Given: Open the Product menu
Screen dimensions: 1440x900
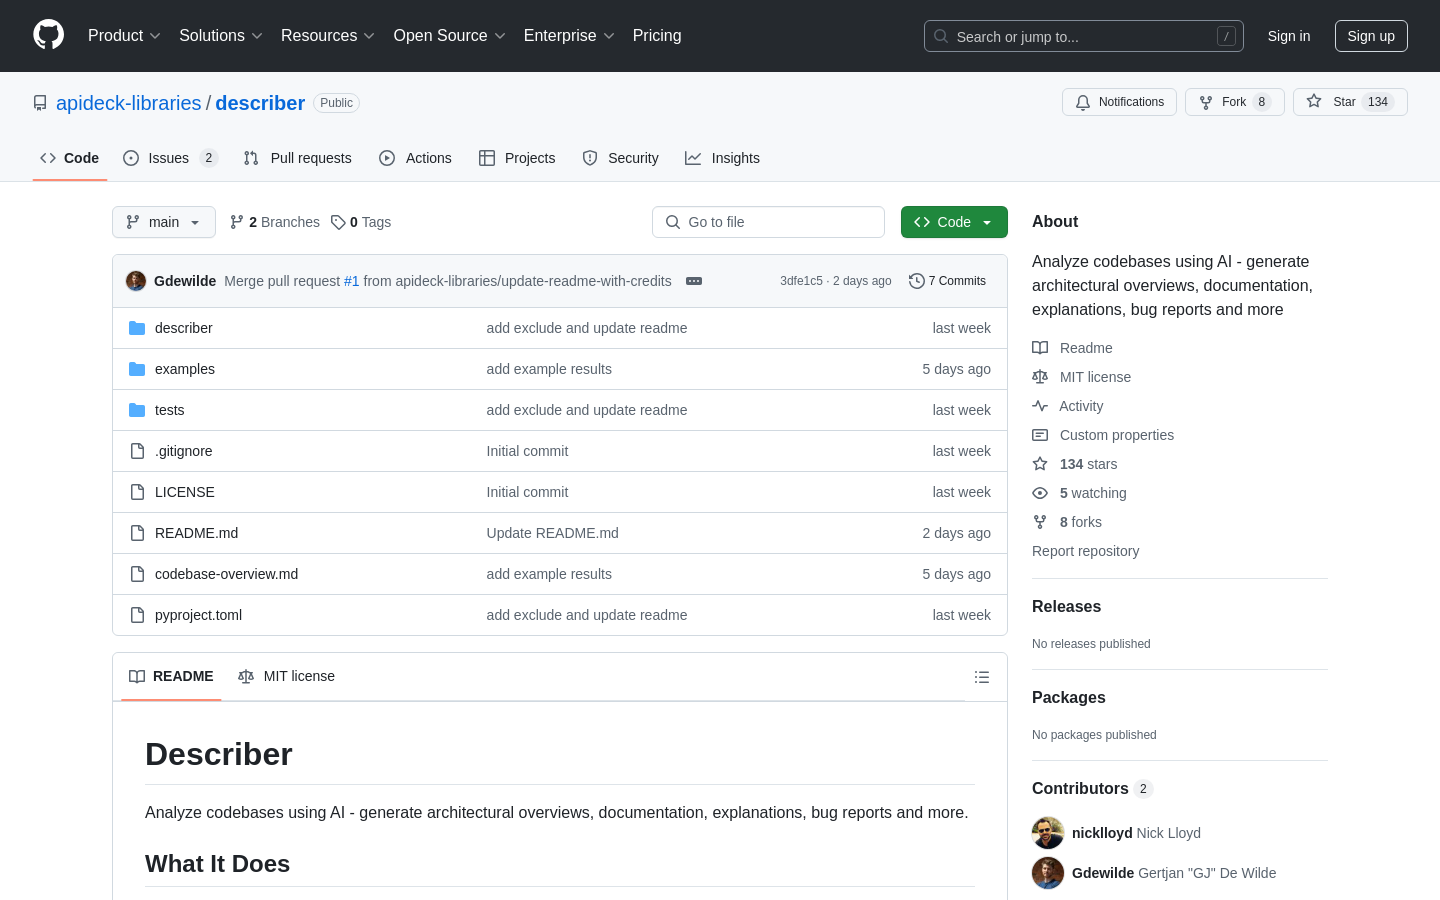Looking at the screenshot, I should [x=124, y=36].
